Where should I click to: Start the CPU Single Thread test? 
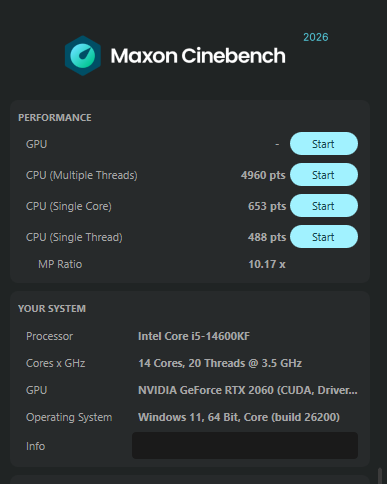(x=324, y=237)
